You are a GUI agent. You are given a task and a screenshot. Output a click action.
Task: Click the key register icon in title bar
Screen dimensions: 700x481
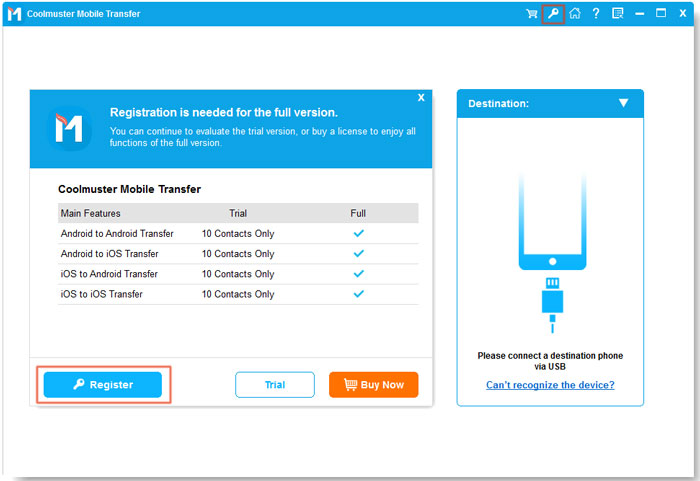[553, 14]
